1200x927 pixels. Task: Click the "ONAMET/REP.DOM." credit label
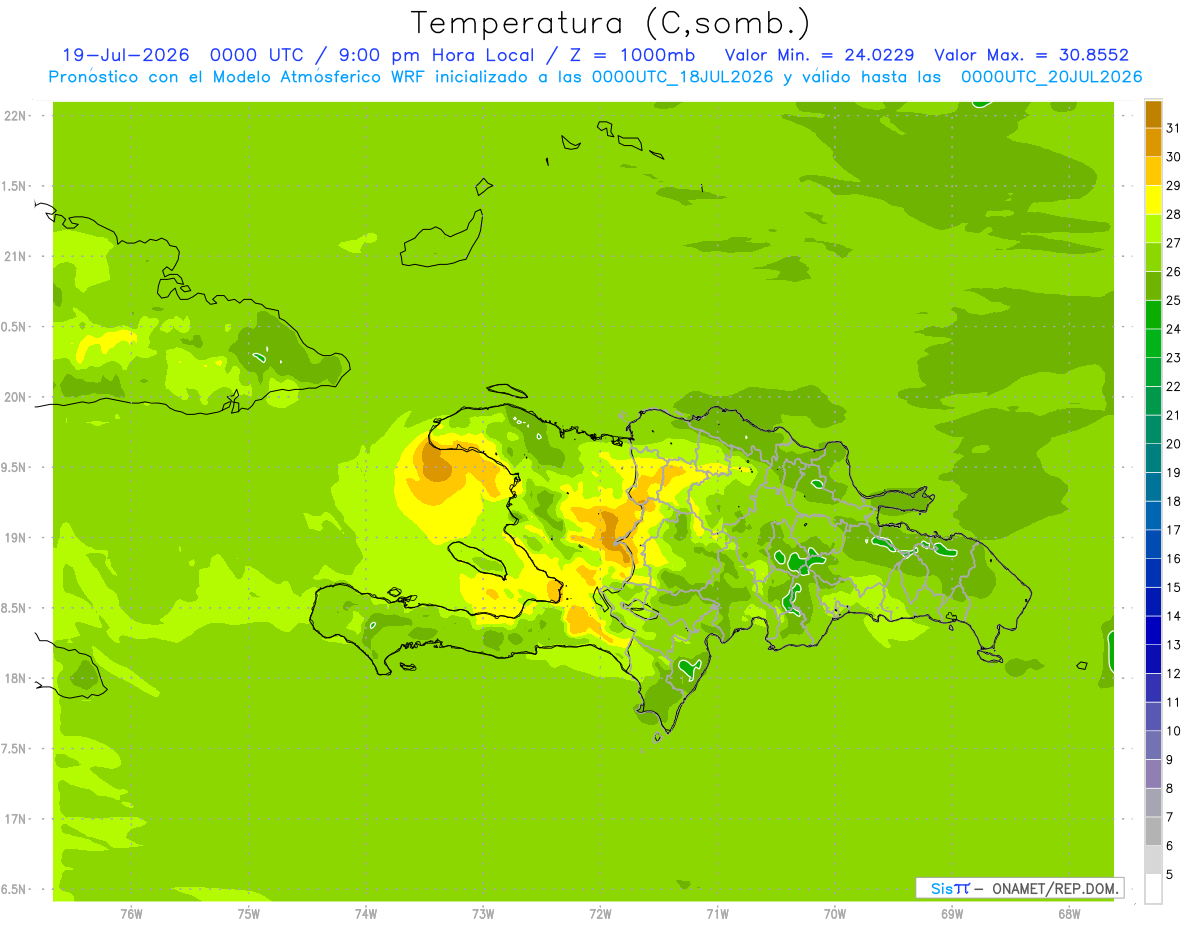click(x=1055, y=888)
